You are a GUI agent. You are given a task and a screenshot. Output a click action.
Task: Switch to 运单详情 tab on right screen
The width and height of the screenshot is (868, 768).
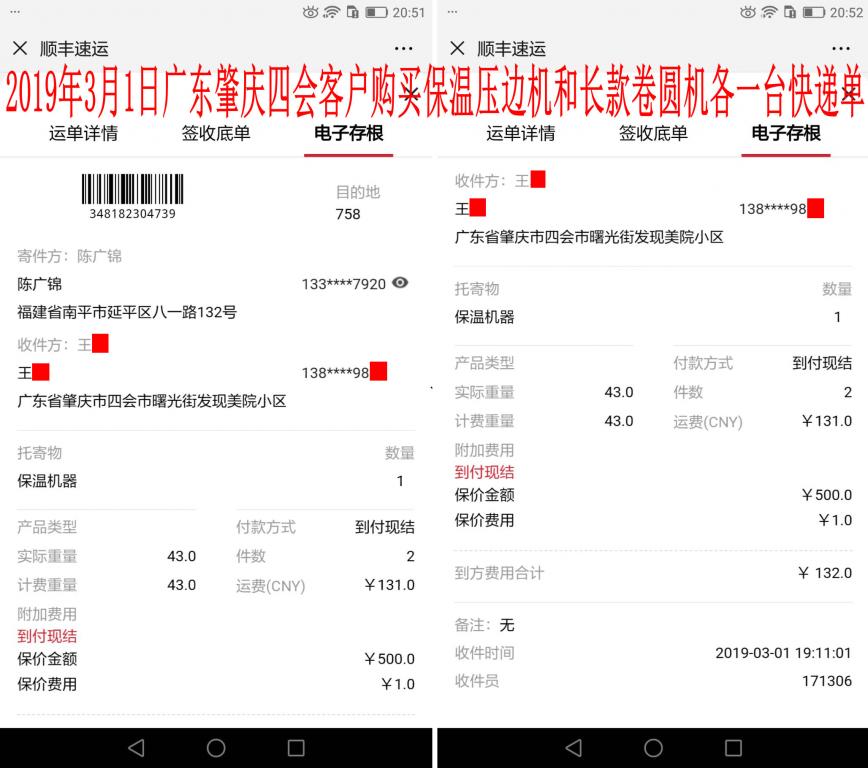(x=521, y=132)
